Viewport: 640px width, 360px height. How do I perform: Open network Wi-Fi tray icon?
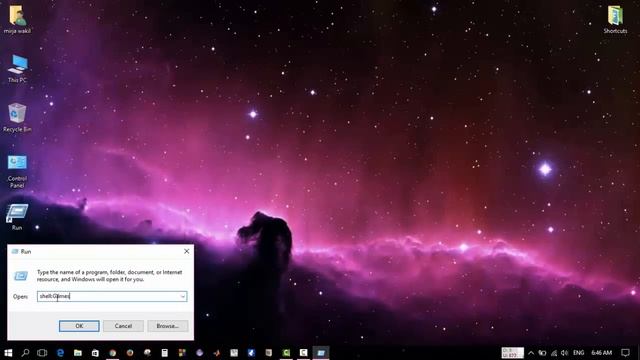point(554,353)
